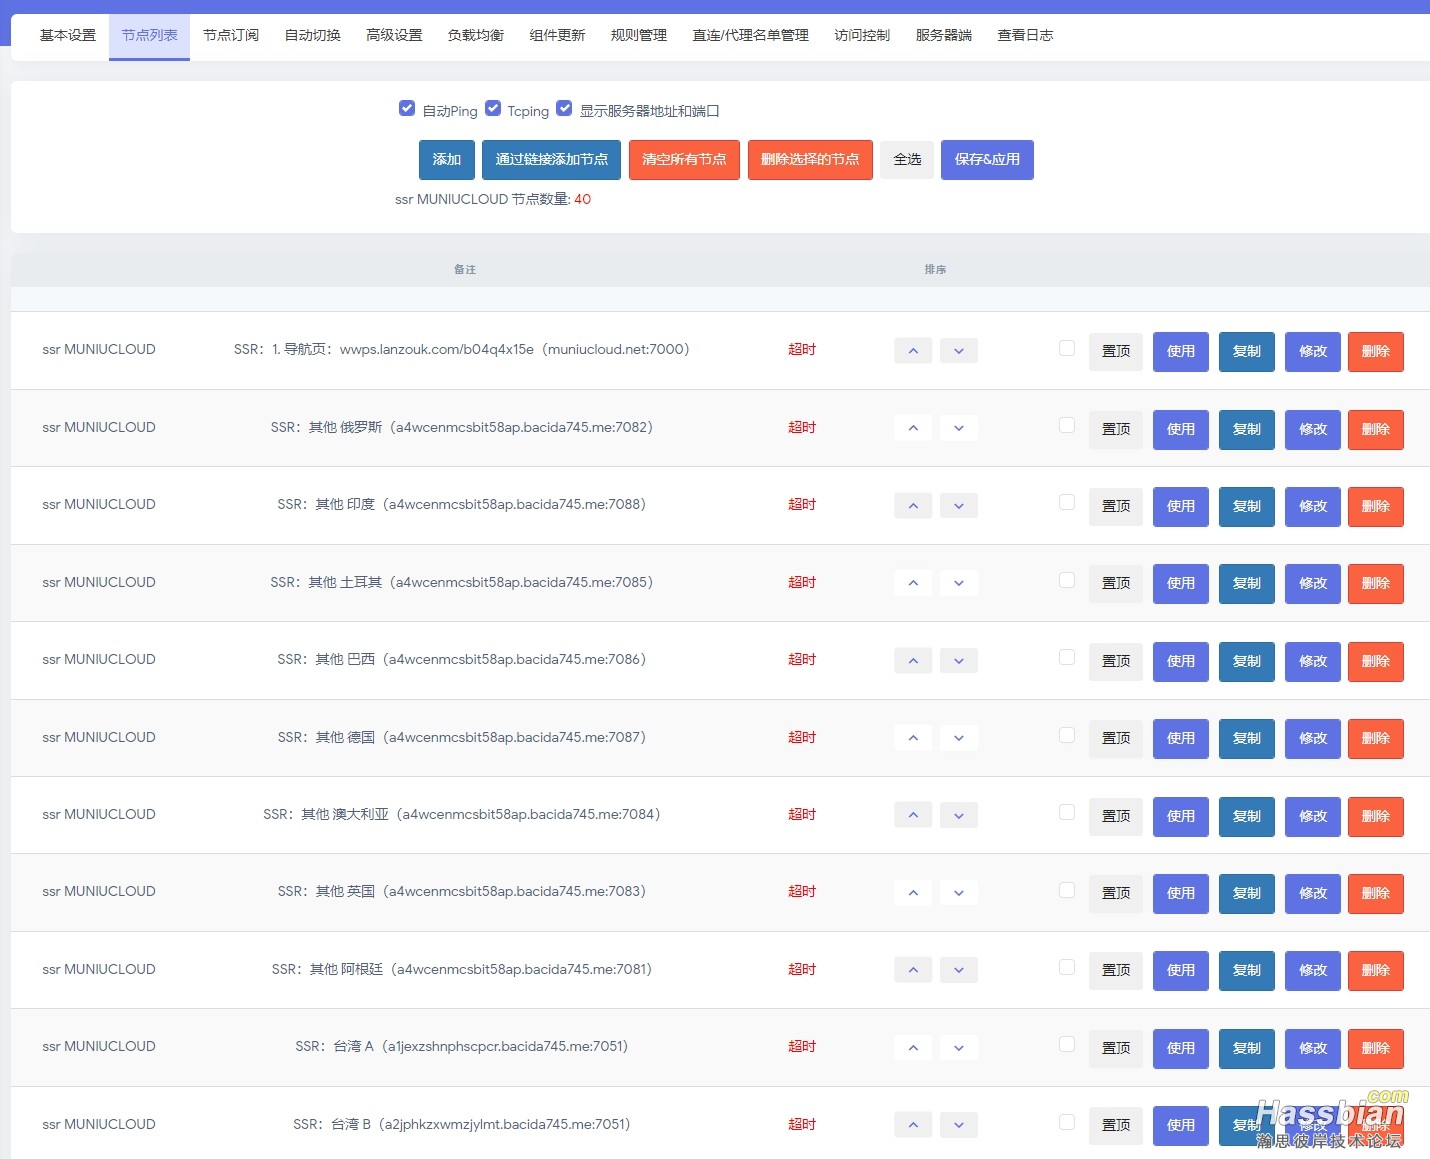Open the 负载均衡 tab
Screen dimensions: 1430x1159
click(476, 36)
